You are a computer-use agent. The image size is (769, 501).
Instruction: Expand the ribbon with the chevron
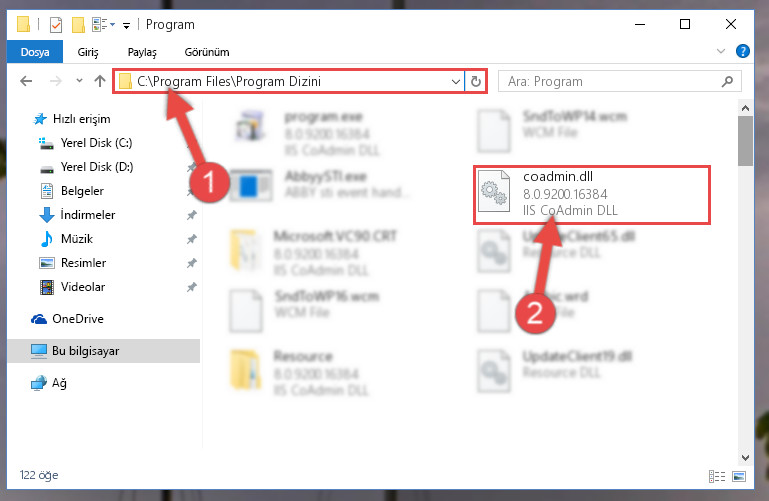pyautogui.click(x=720, y=51)
